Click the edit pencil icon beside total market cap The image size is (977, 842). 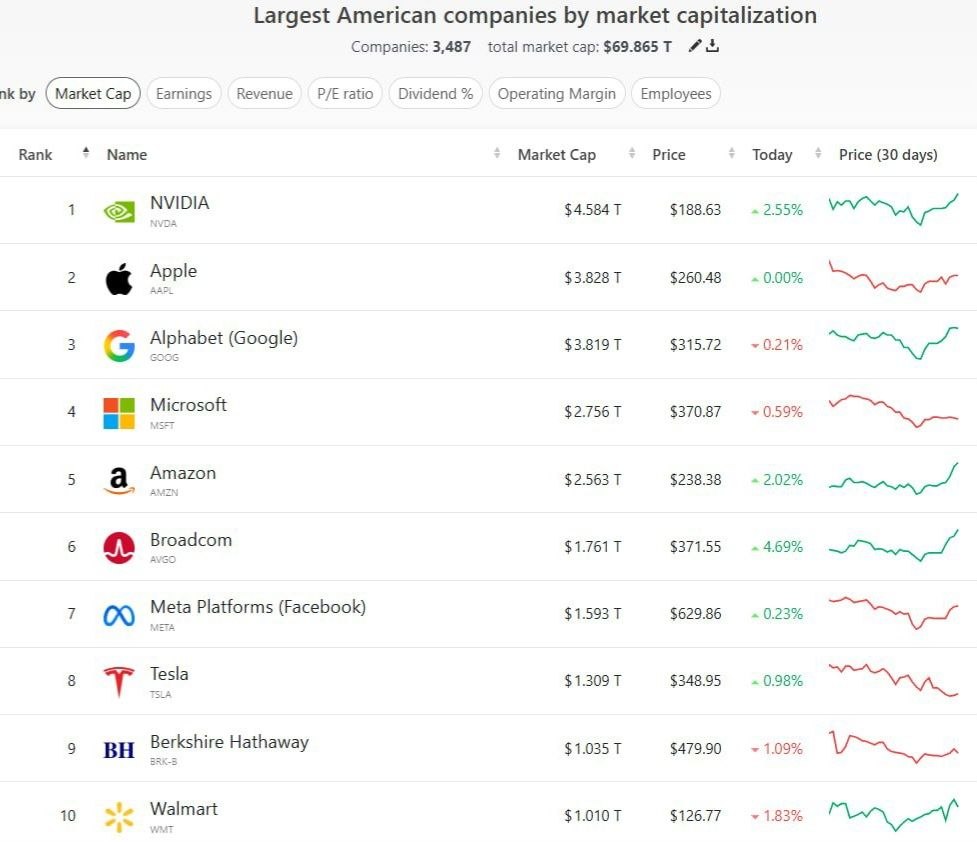point(696,47)
